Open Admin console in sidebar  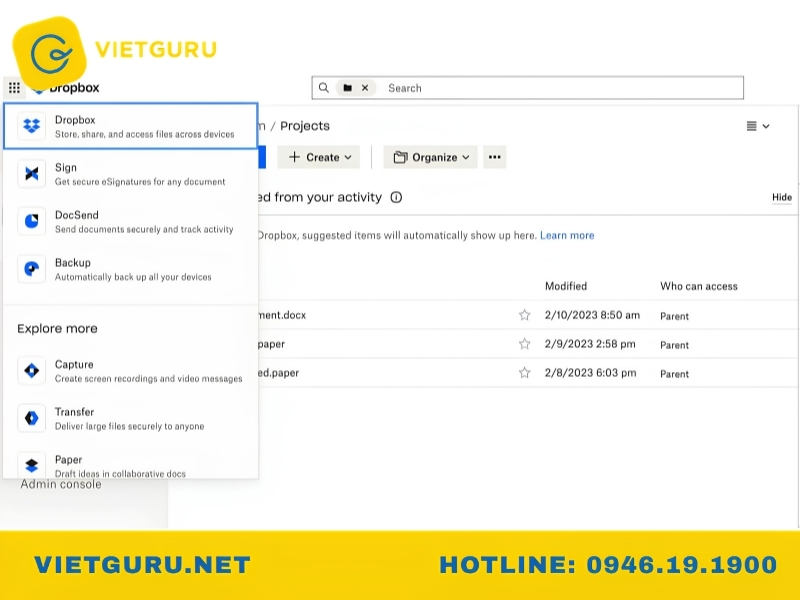tap(61, 485)
